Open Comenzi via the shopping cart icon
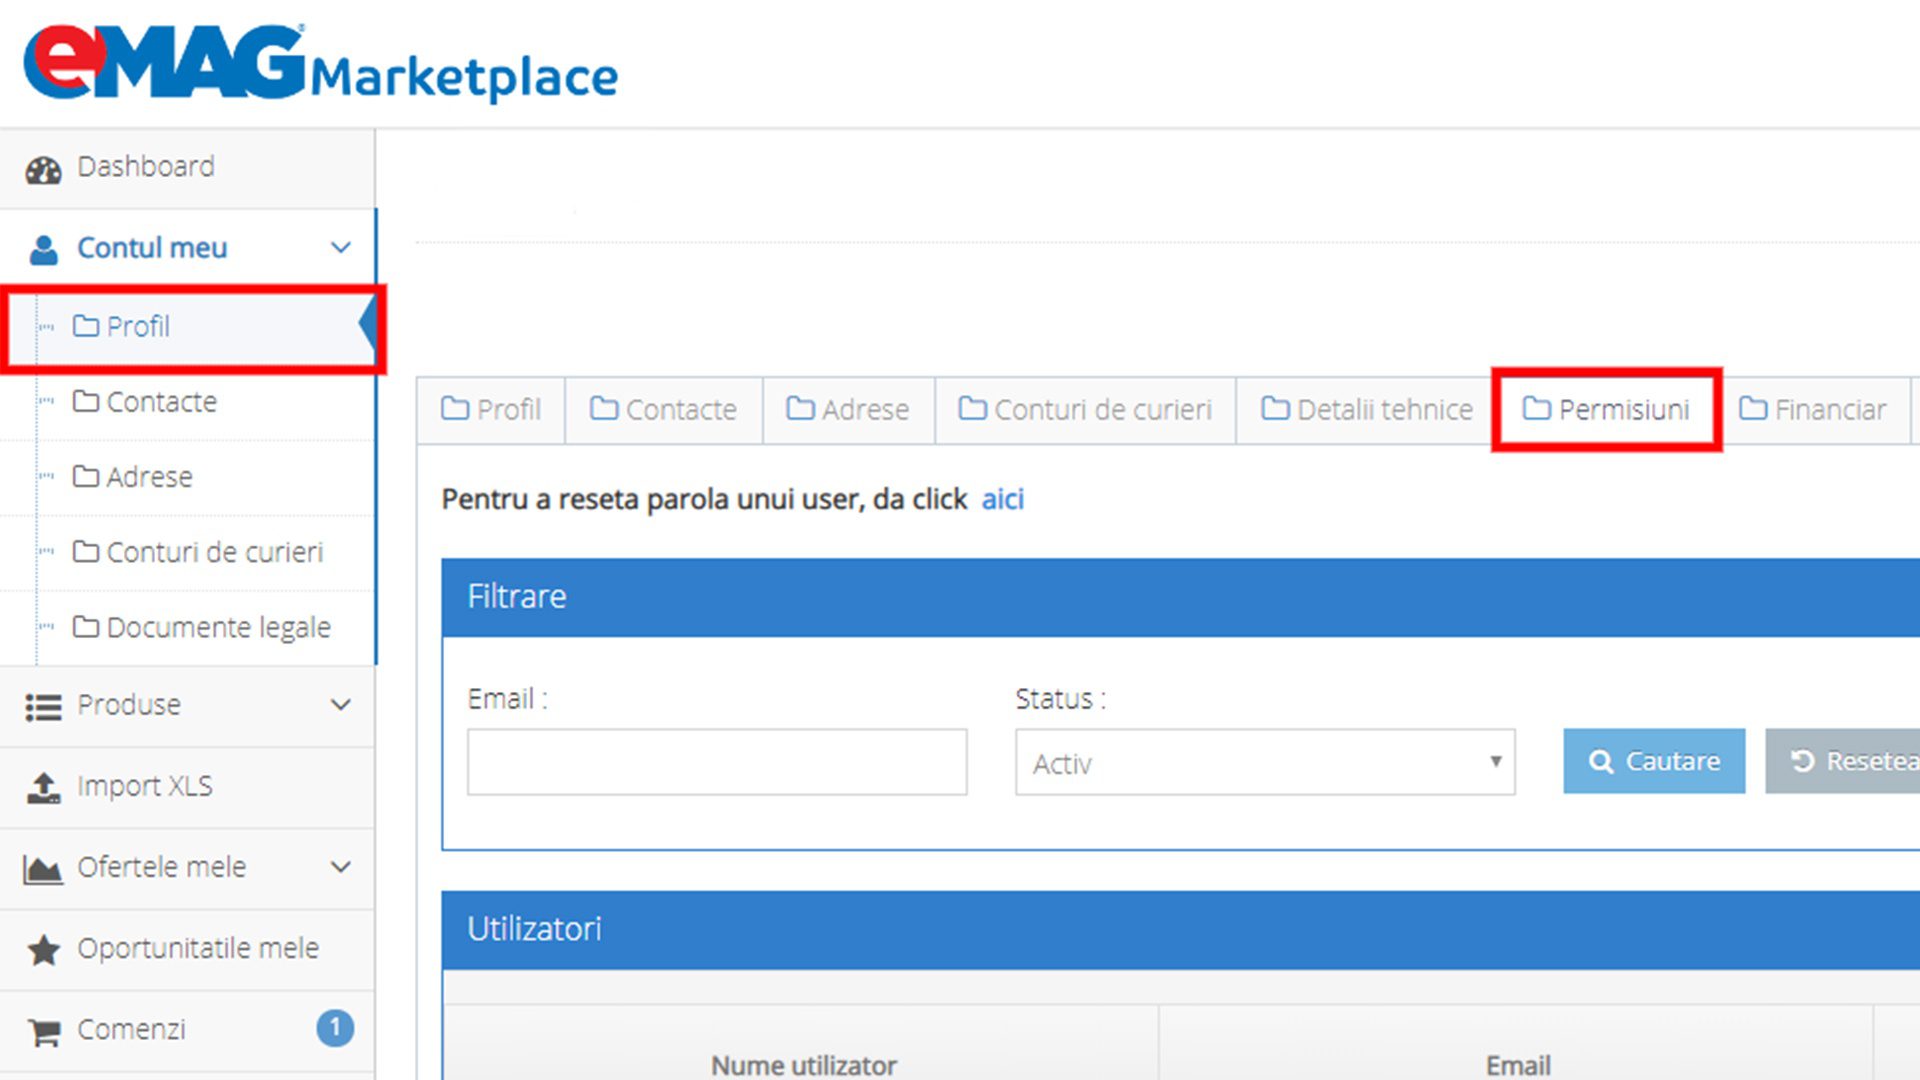 pyautogui.click(x=43, y=1029)
